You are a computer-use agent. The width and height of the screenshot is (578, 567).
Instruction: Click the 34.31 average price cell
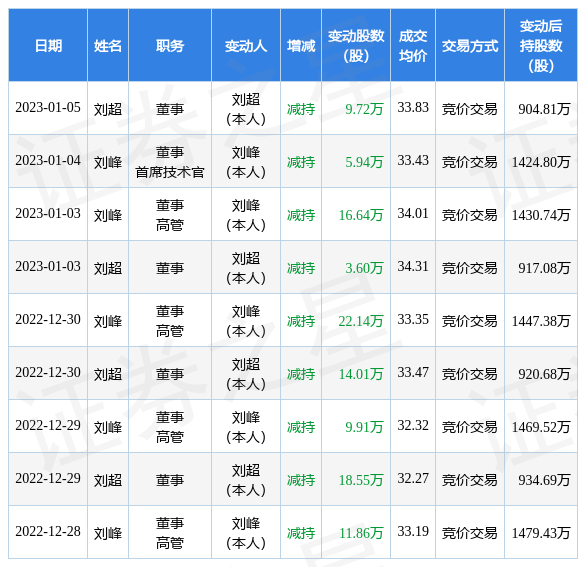[413, 267]
